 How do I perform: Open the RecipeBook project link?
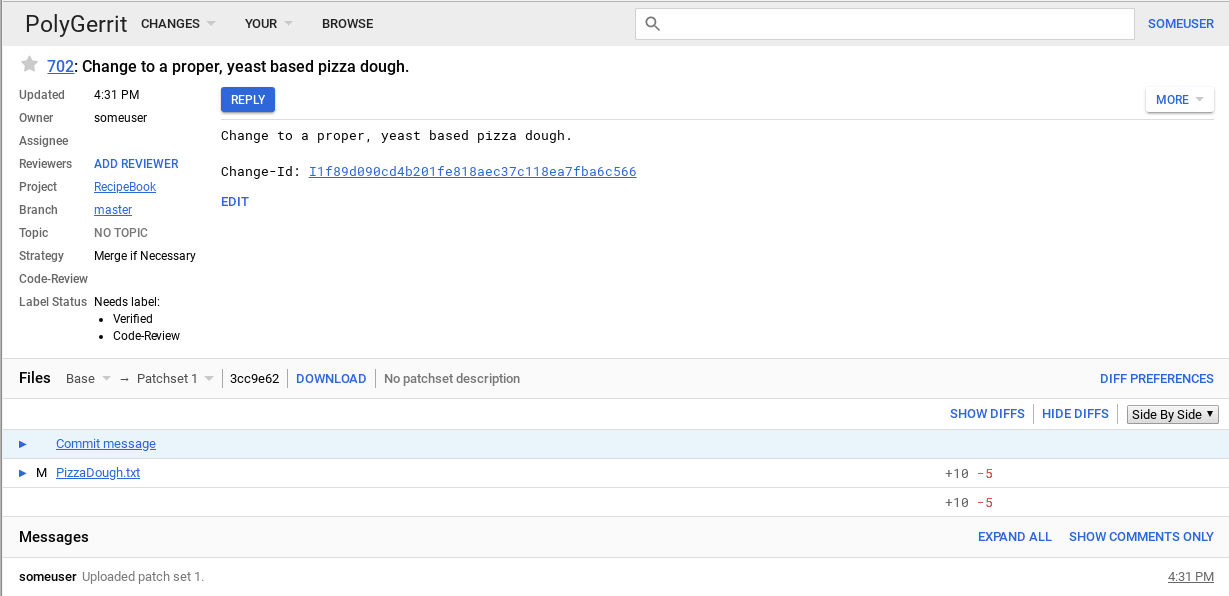124,186
